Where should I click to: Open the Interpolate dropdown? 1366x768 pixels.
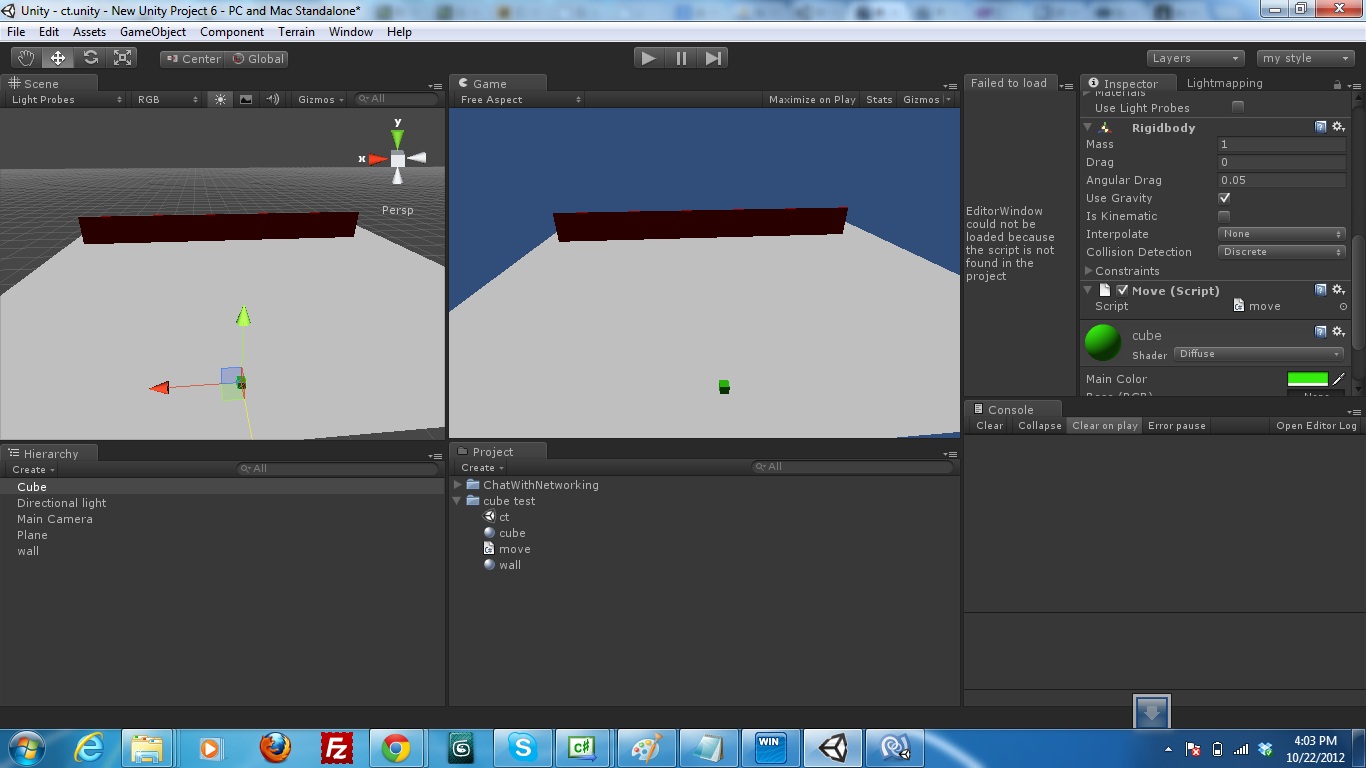pos(1280,234)
